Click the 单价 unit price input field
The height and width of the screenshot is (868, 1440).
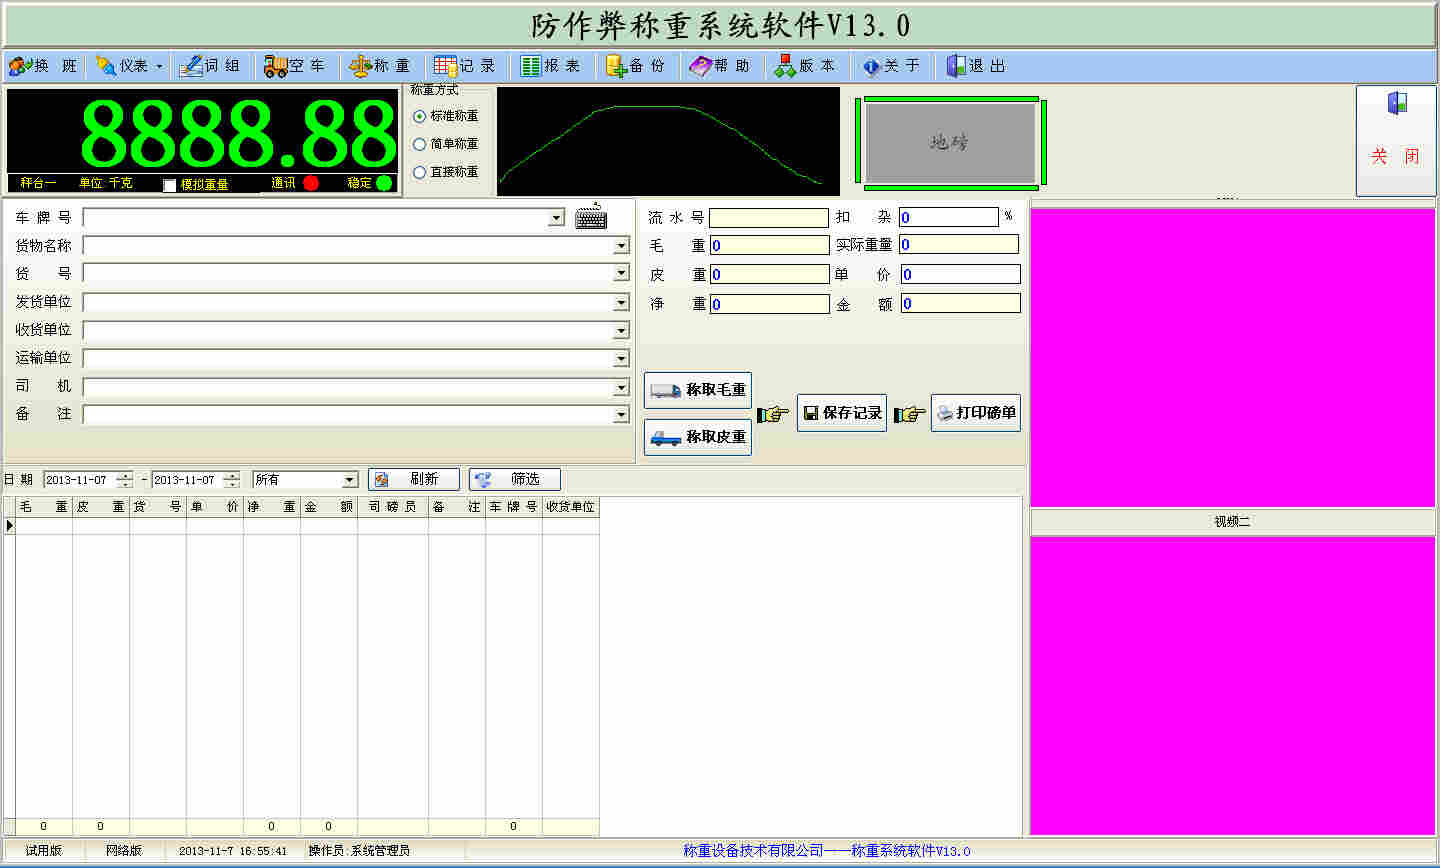coord(960,274)
